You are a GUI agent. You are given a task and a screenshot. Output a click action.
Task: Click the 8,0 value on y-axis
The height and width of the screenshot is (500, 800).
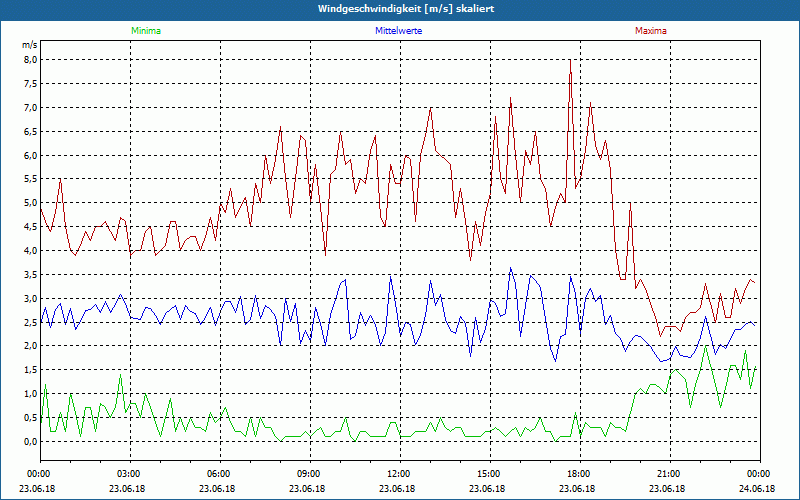[30, 60]
